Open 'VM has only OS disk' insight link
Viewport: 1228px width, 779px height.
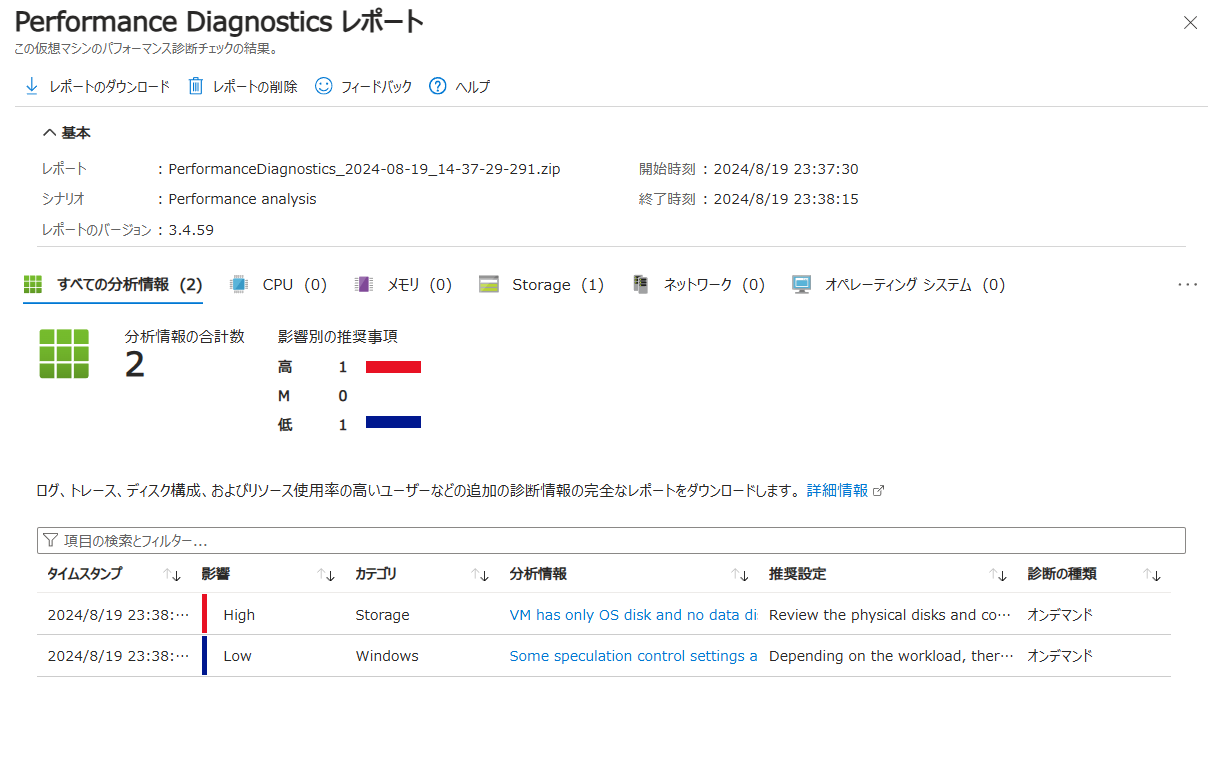pyautogui.click(x=632, y=615)
